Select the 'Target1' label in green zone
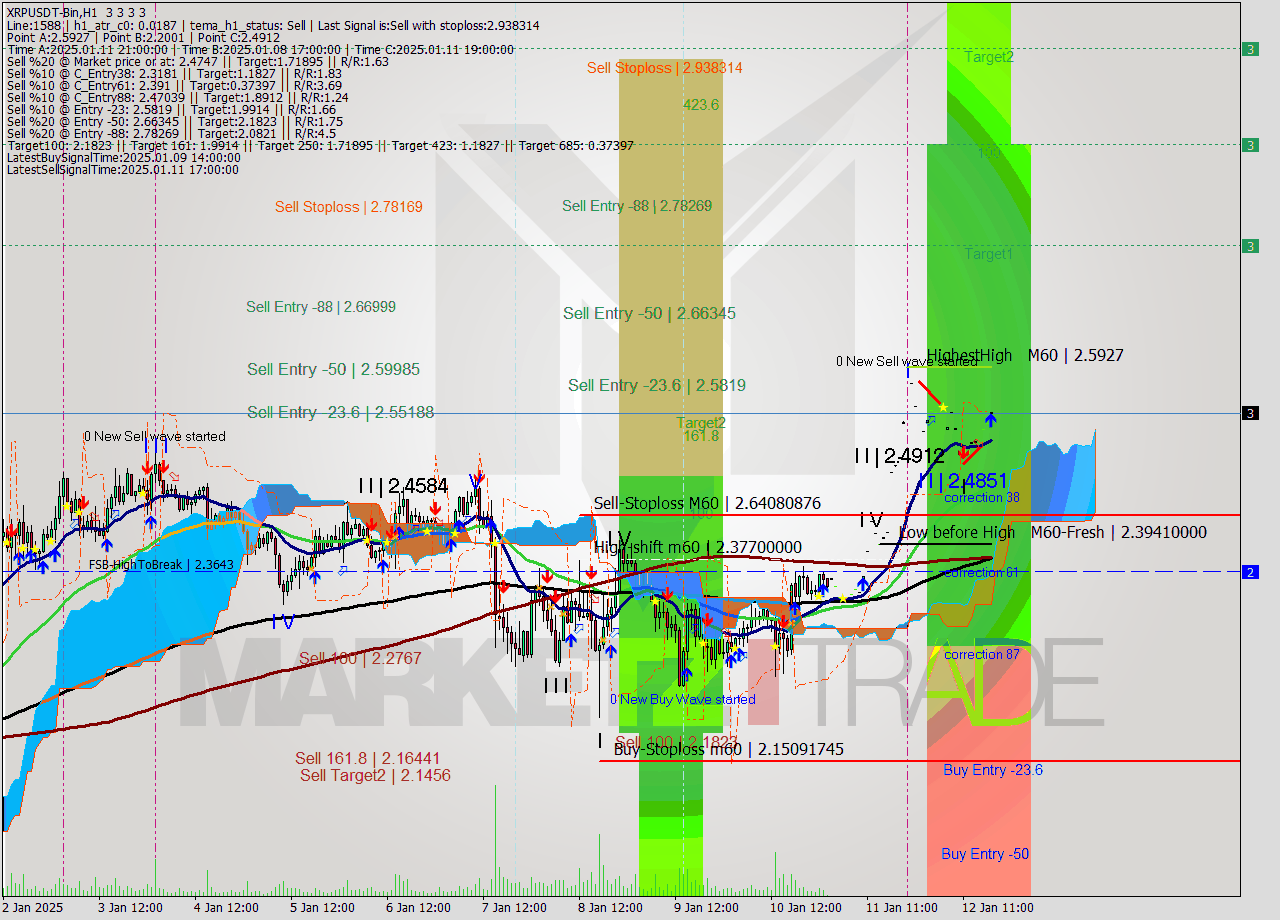Image resolution: width=1280 pixels, height=920 pixels. point(989,254)
